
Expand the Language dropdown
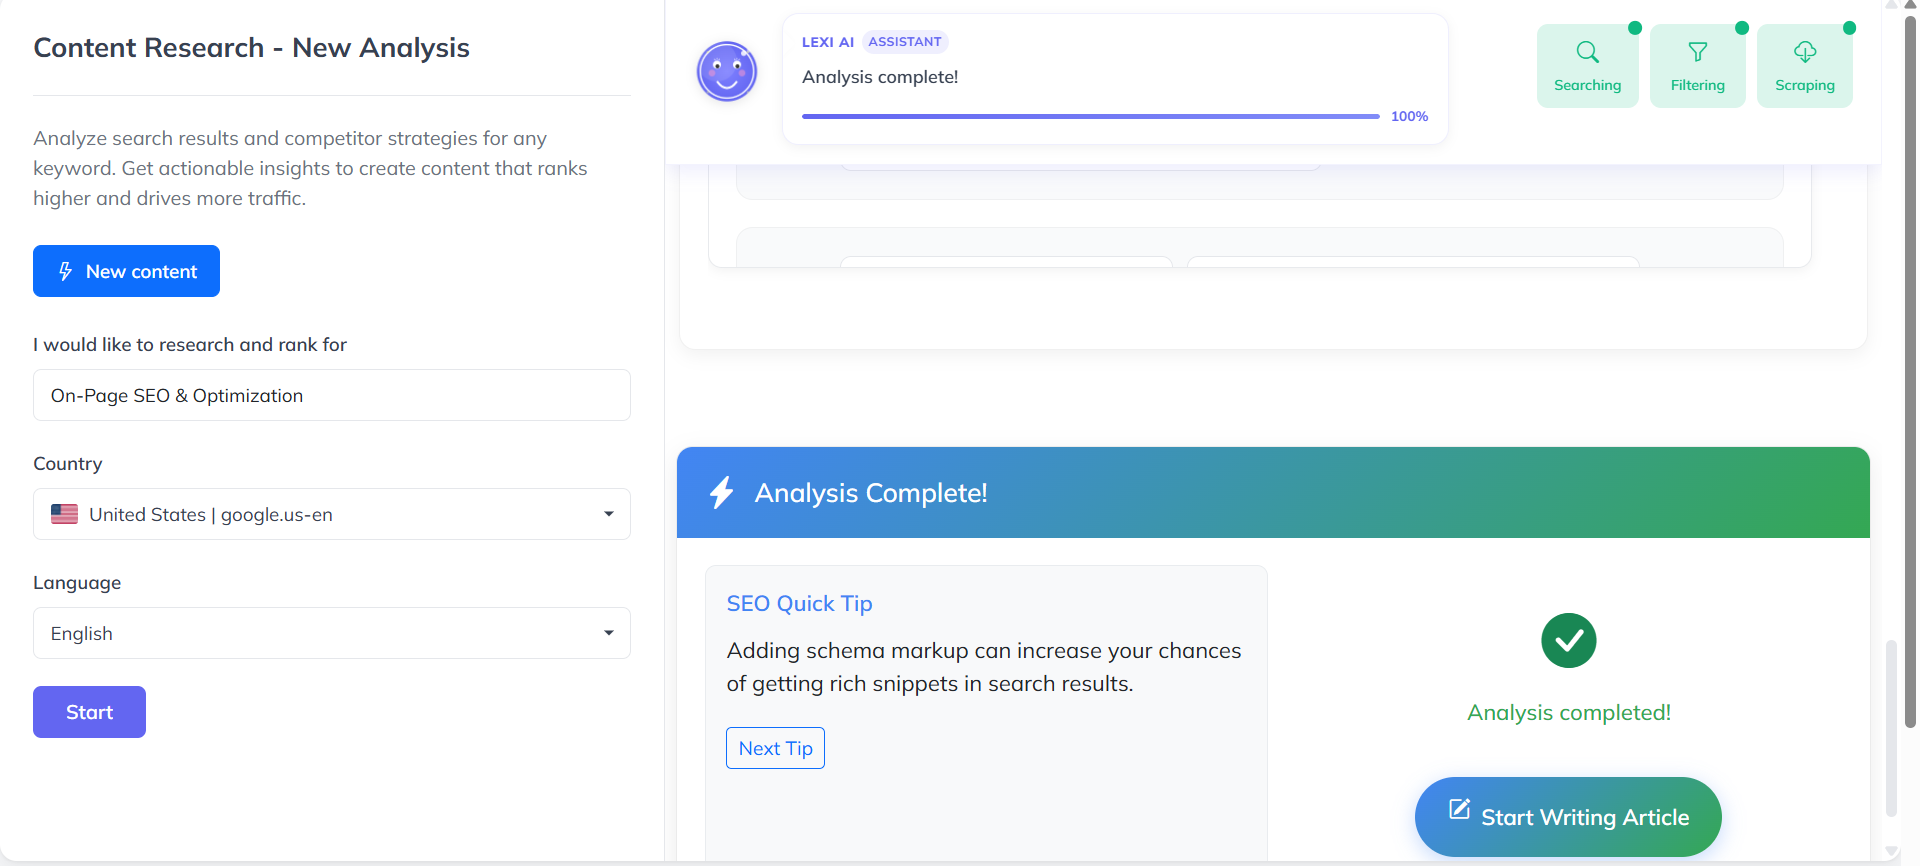(x=331, y=633)
